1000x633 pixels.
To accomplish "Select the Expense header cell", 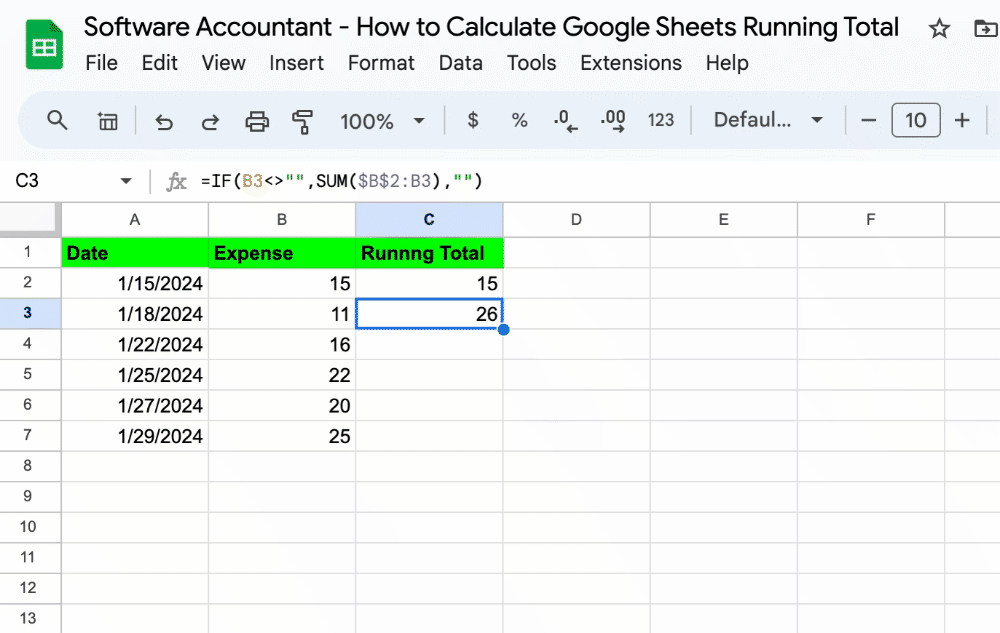I will (282, 252).
